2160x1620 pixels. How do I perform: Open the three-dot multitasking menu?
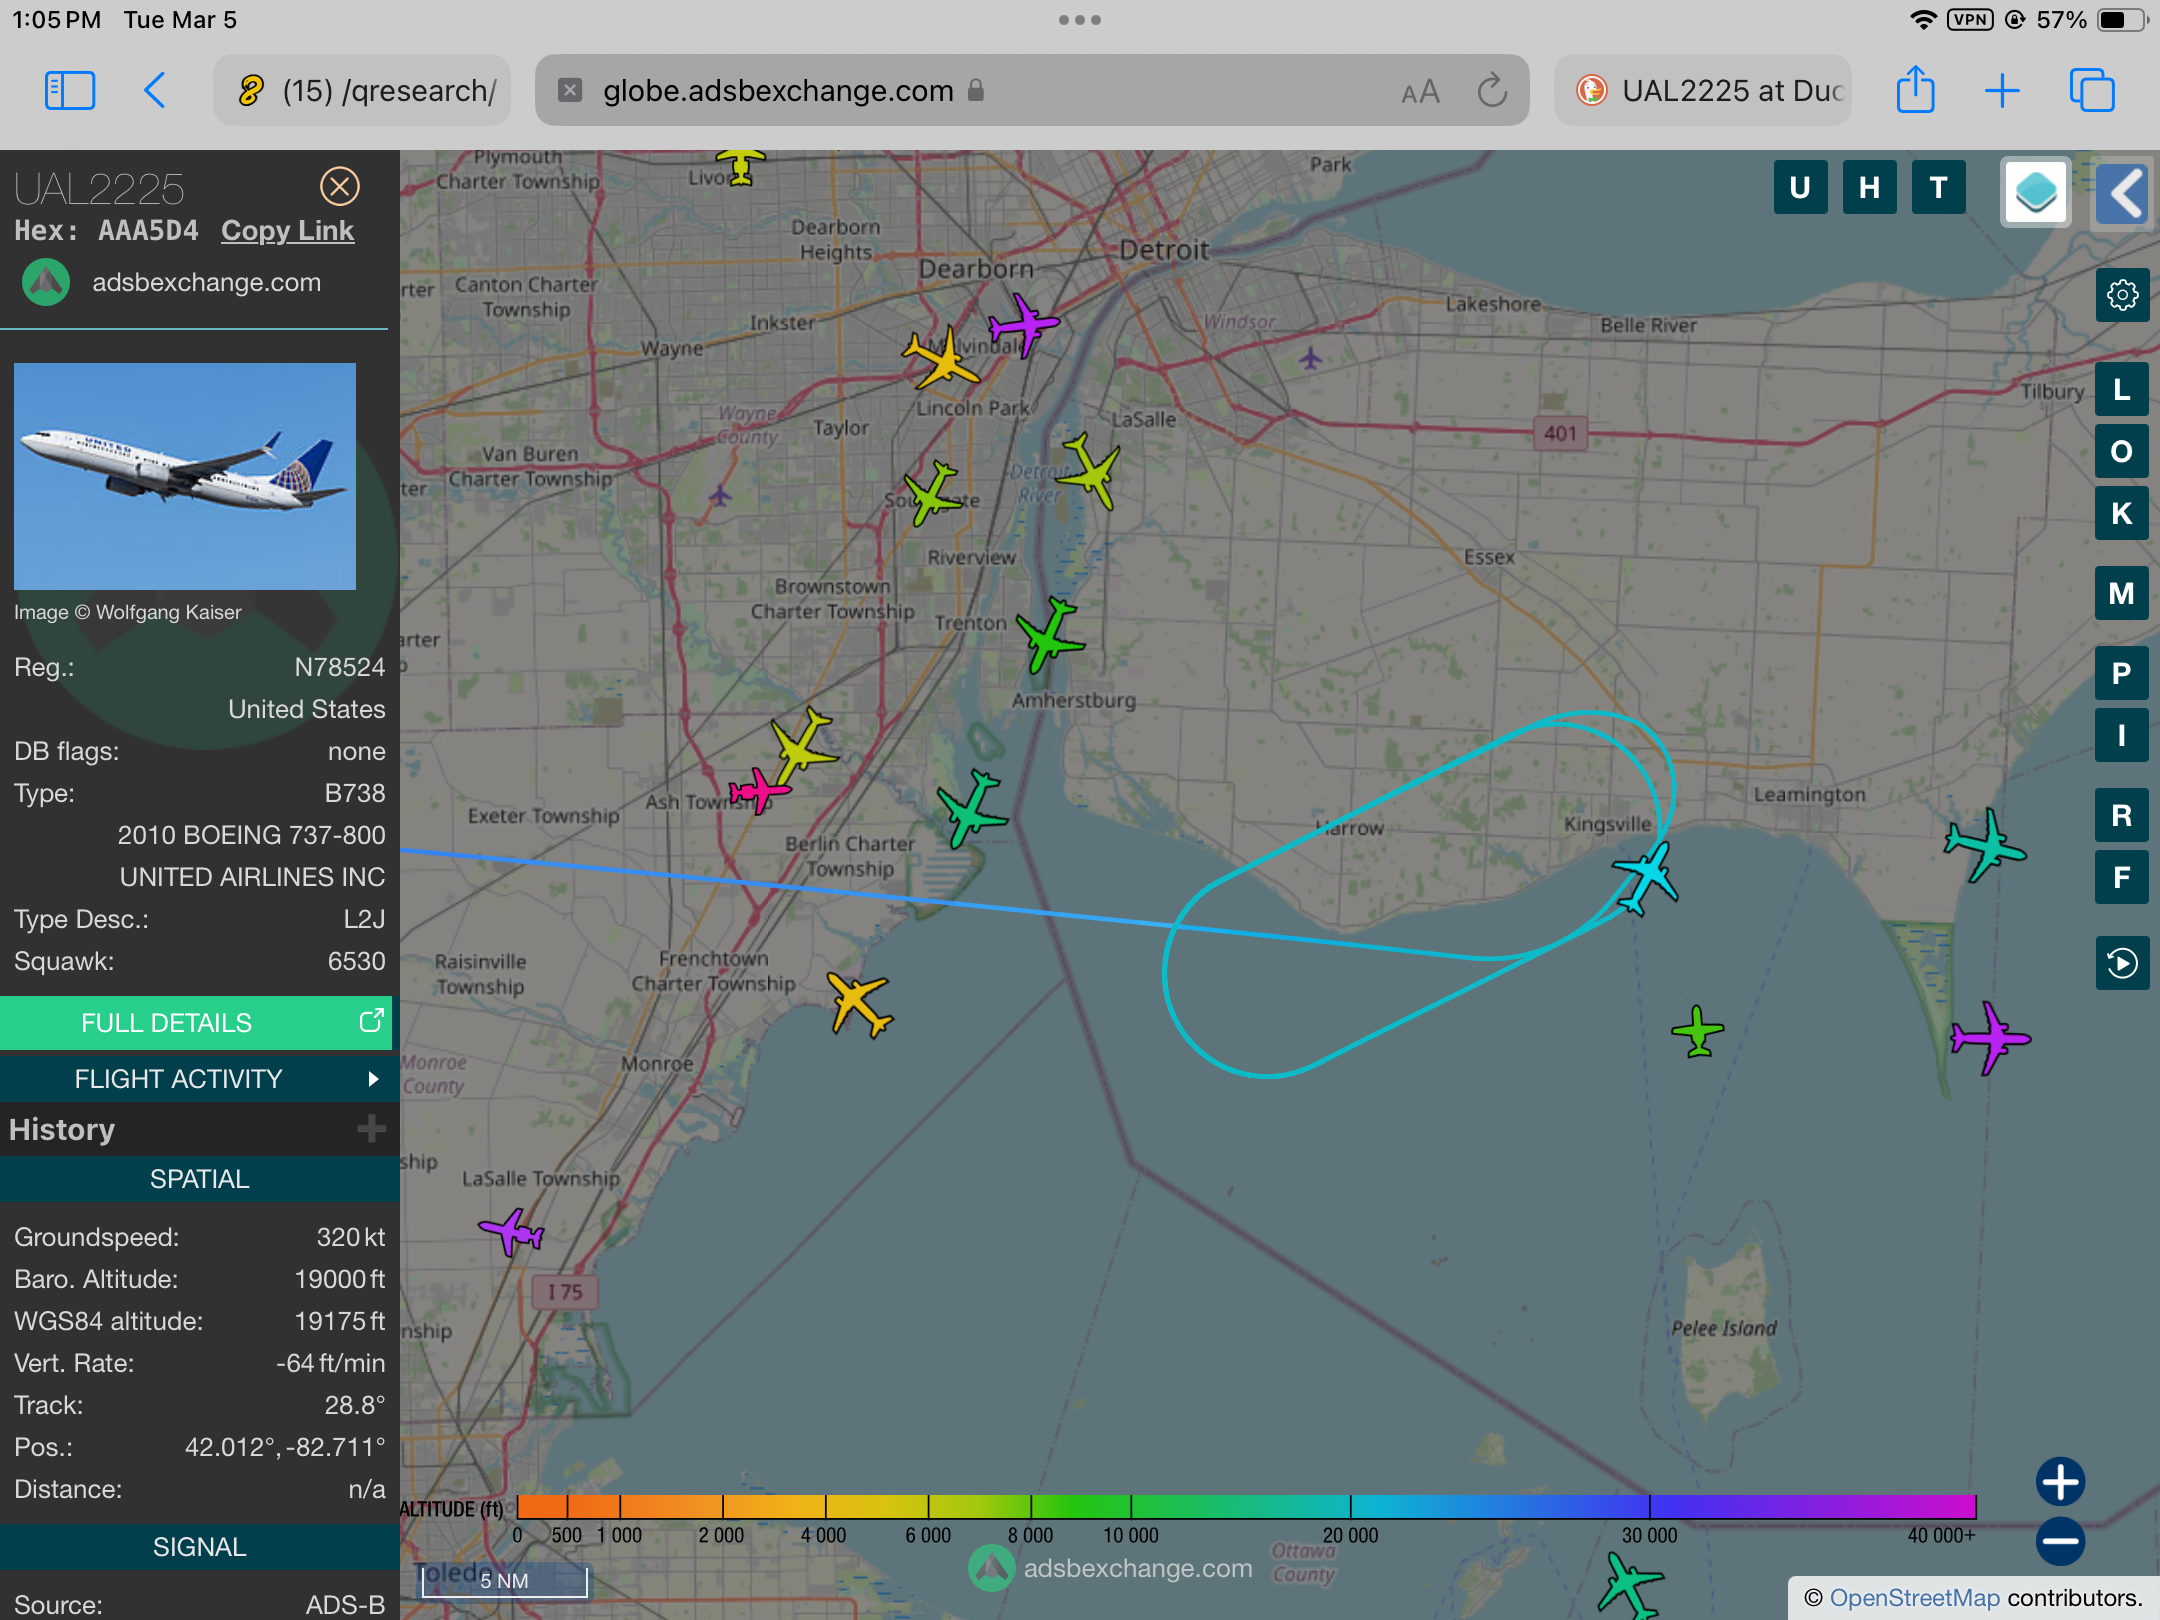(1080, 20)
